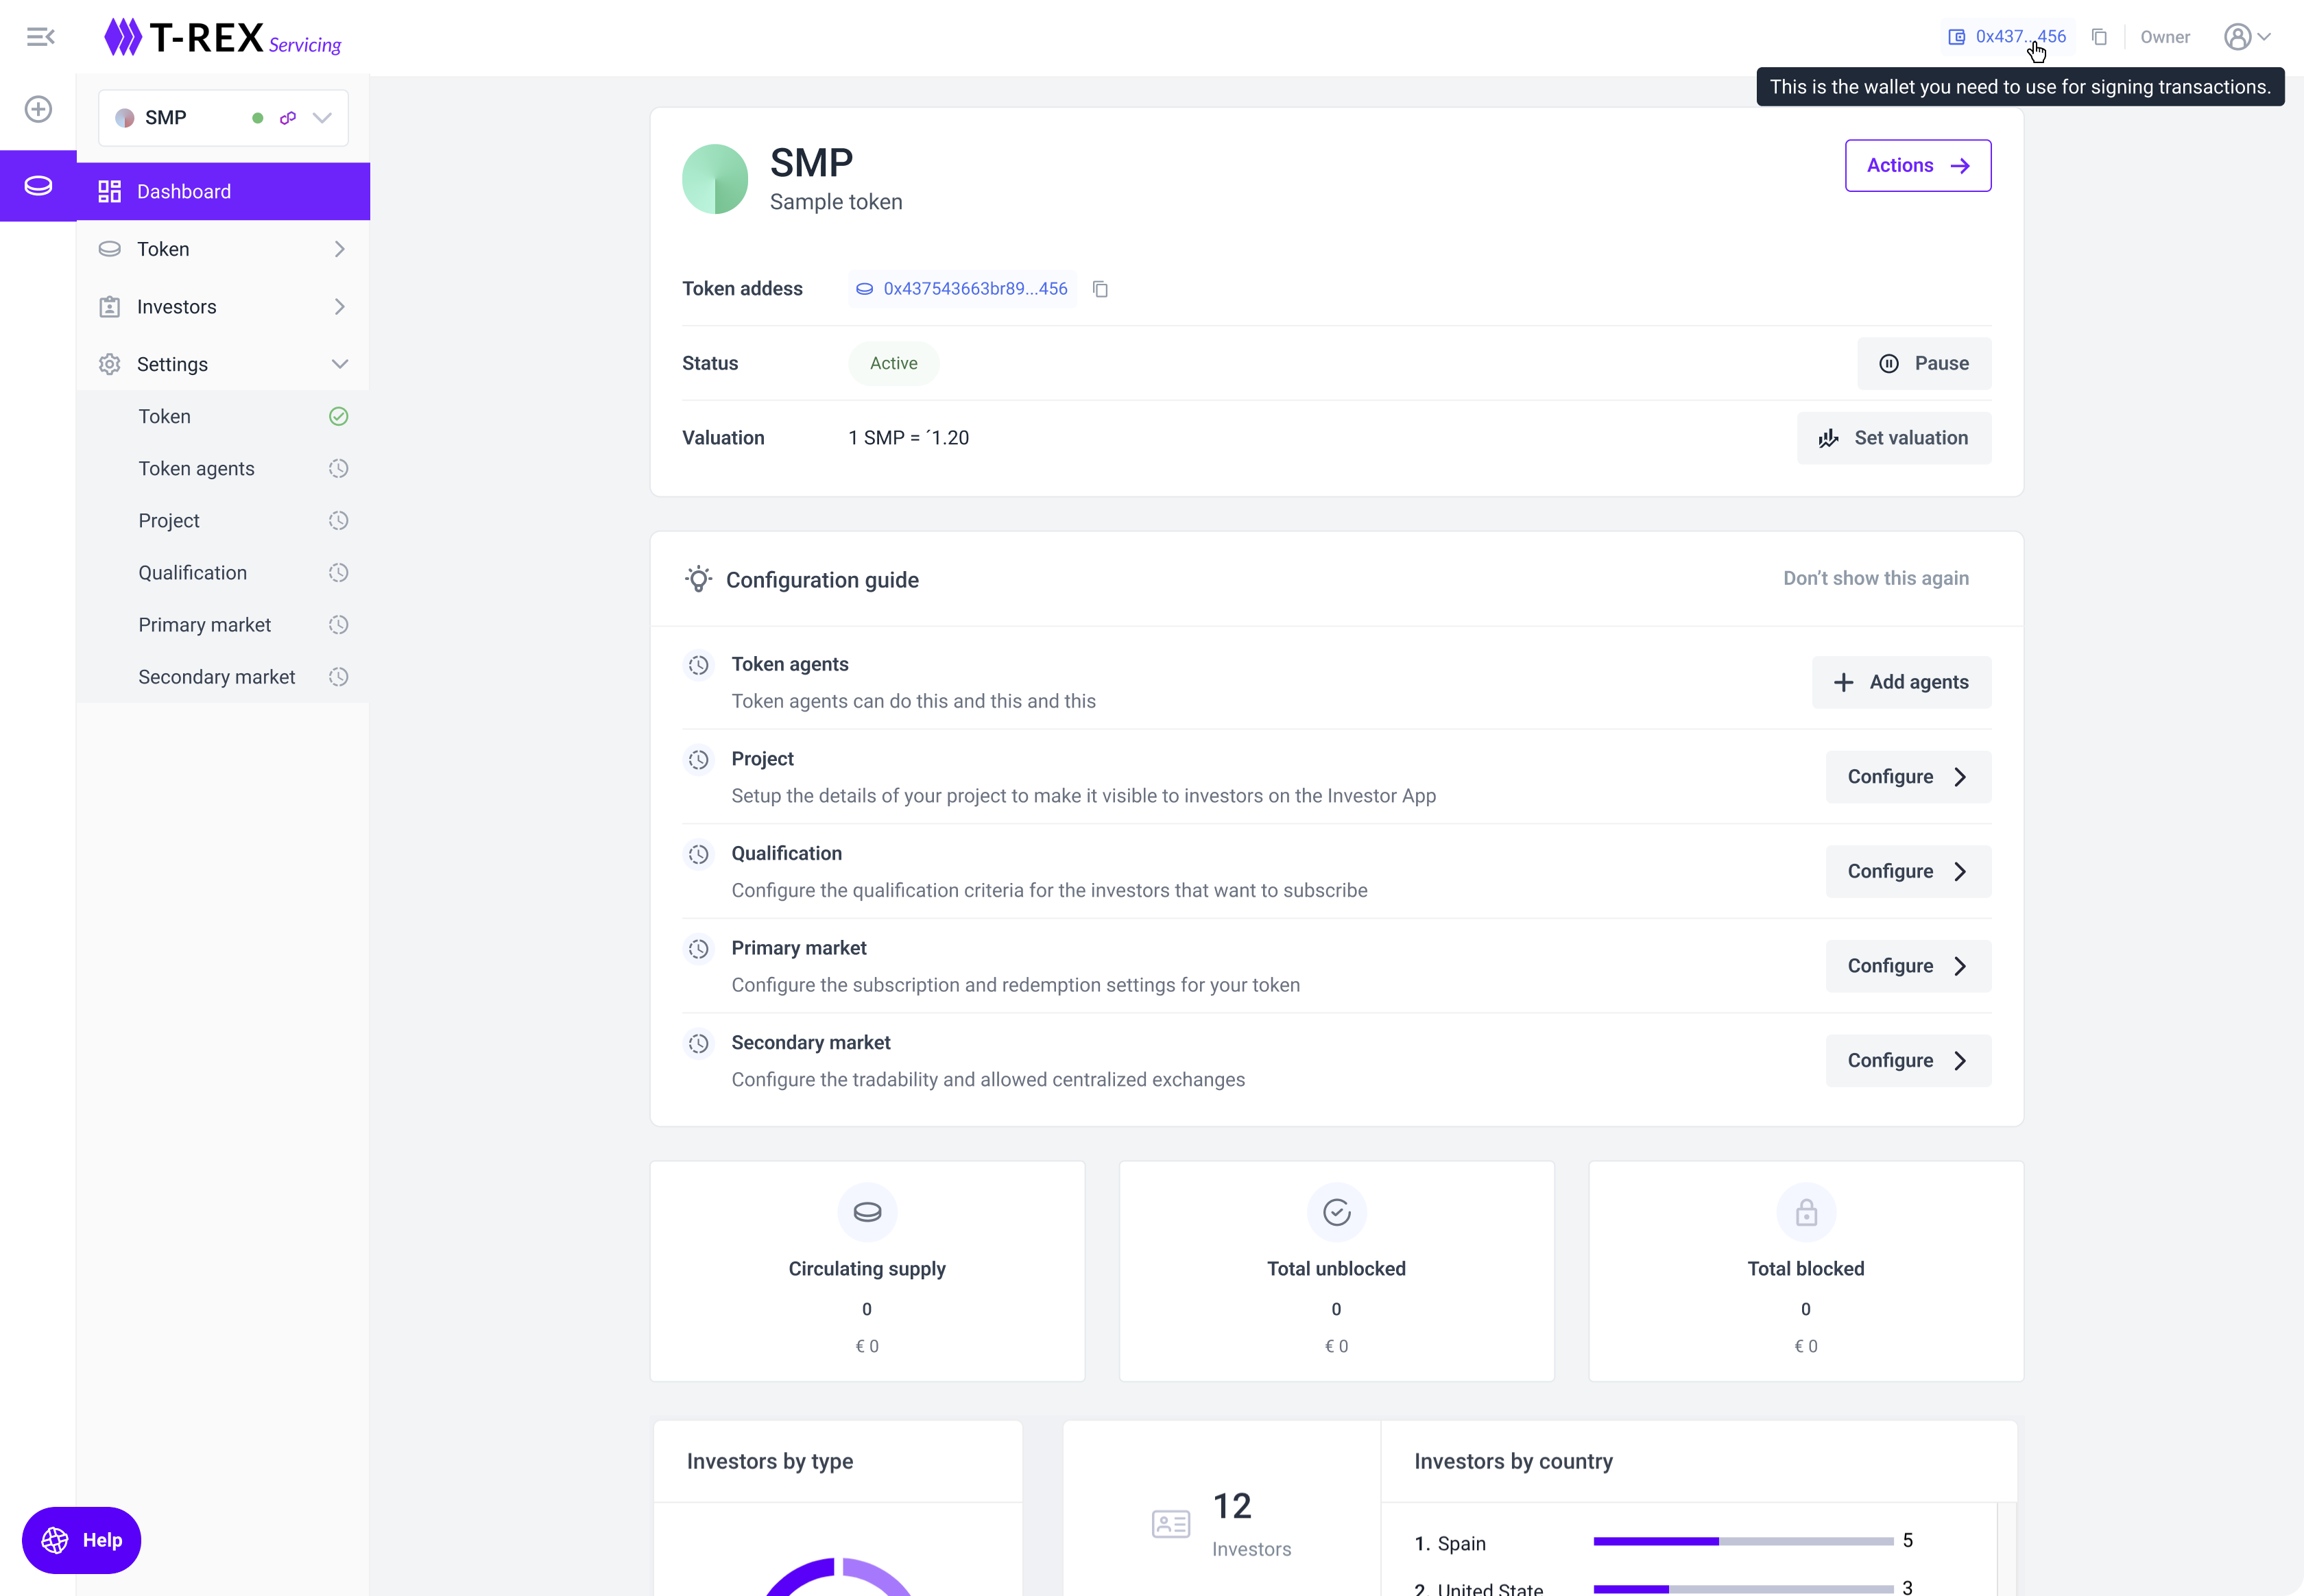Click the SMP token avatar circle
This screenshot has width=2304, height=1596.
point(714,179)
